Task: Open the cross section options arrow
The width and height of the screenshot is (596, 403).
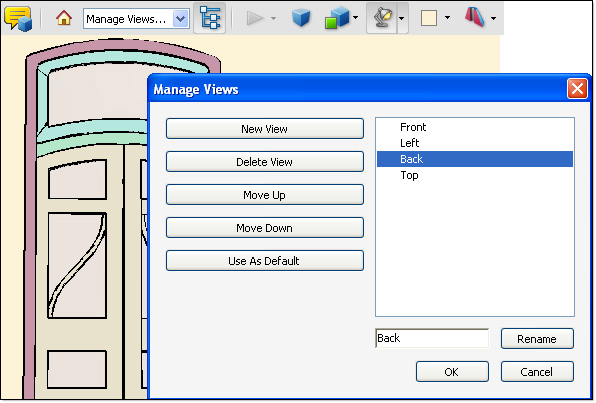Action: coord(493,18)
